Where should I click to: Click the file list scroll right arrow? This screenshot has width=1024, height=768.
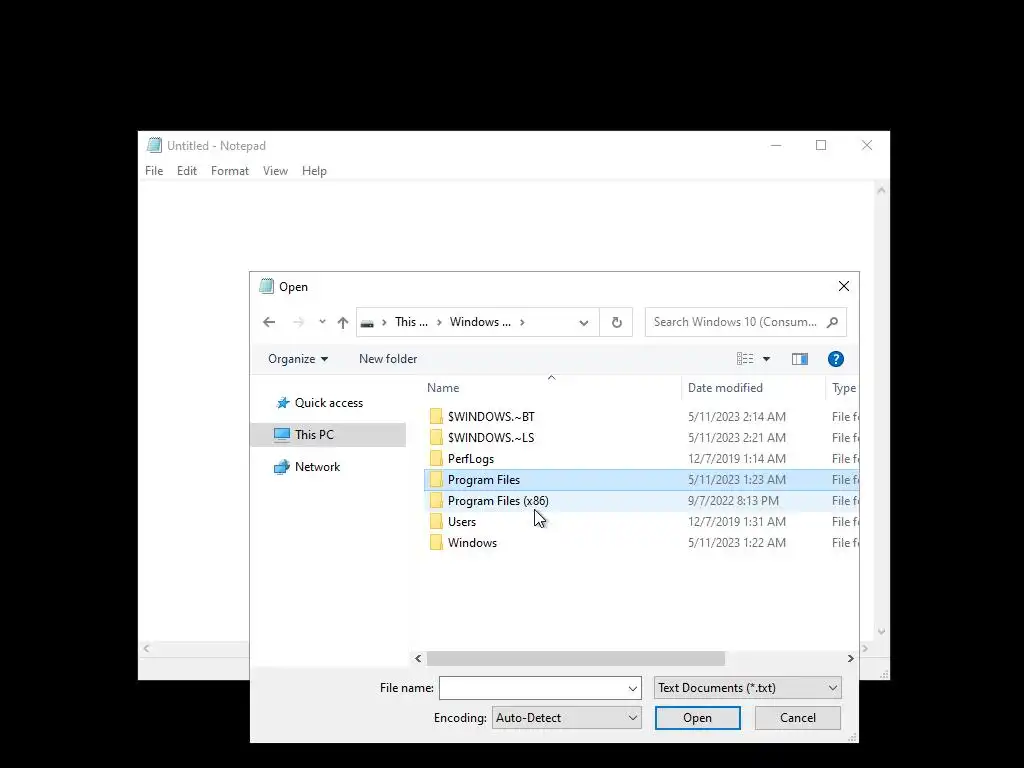tap(850, 658)
